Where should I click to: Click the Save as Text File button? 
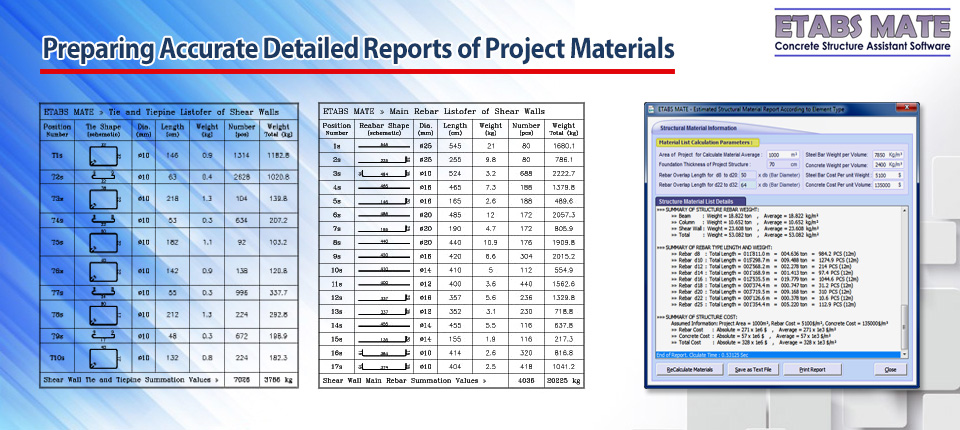point(753,369)
